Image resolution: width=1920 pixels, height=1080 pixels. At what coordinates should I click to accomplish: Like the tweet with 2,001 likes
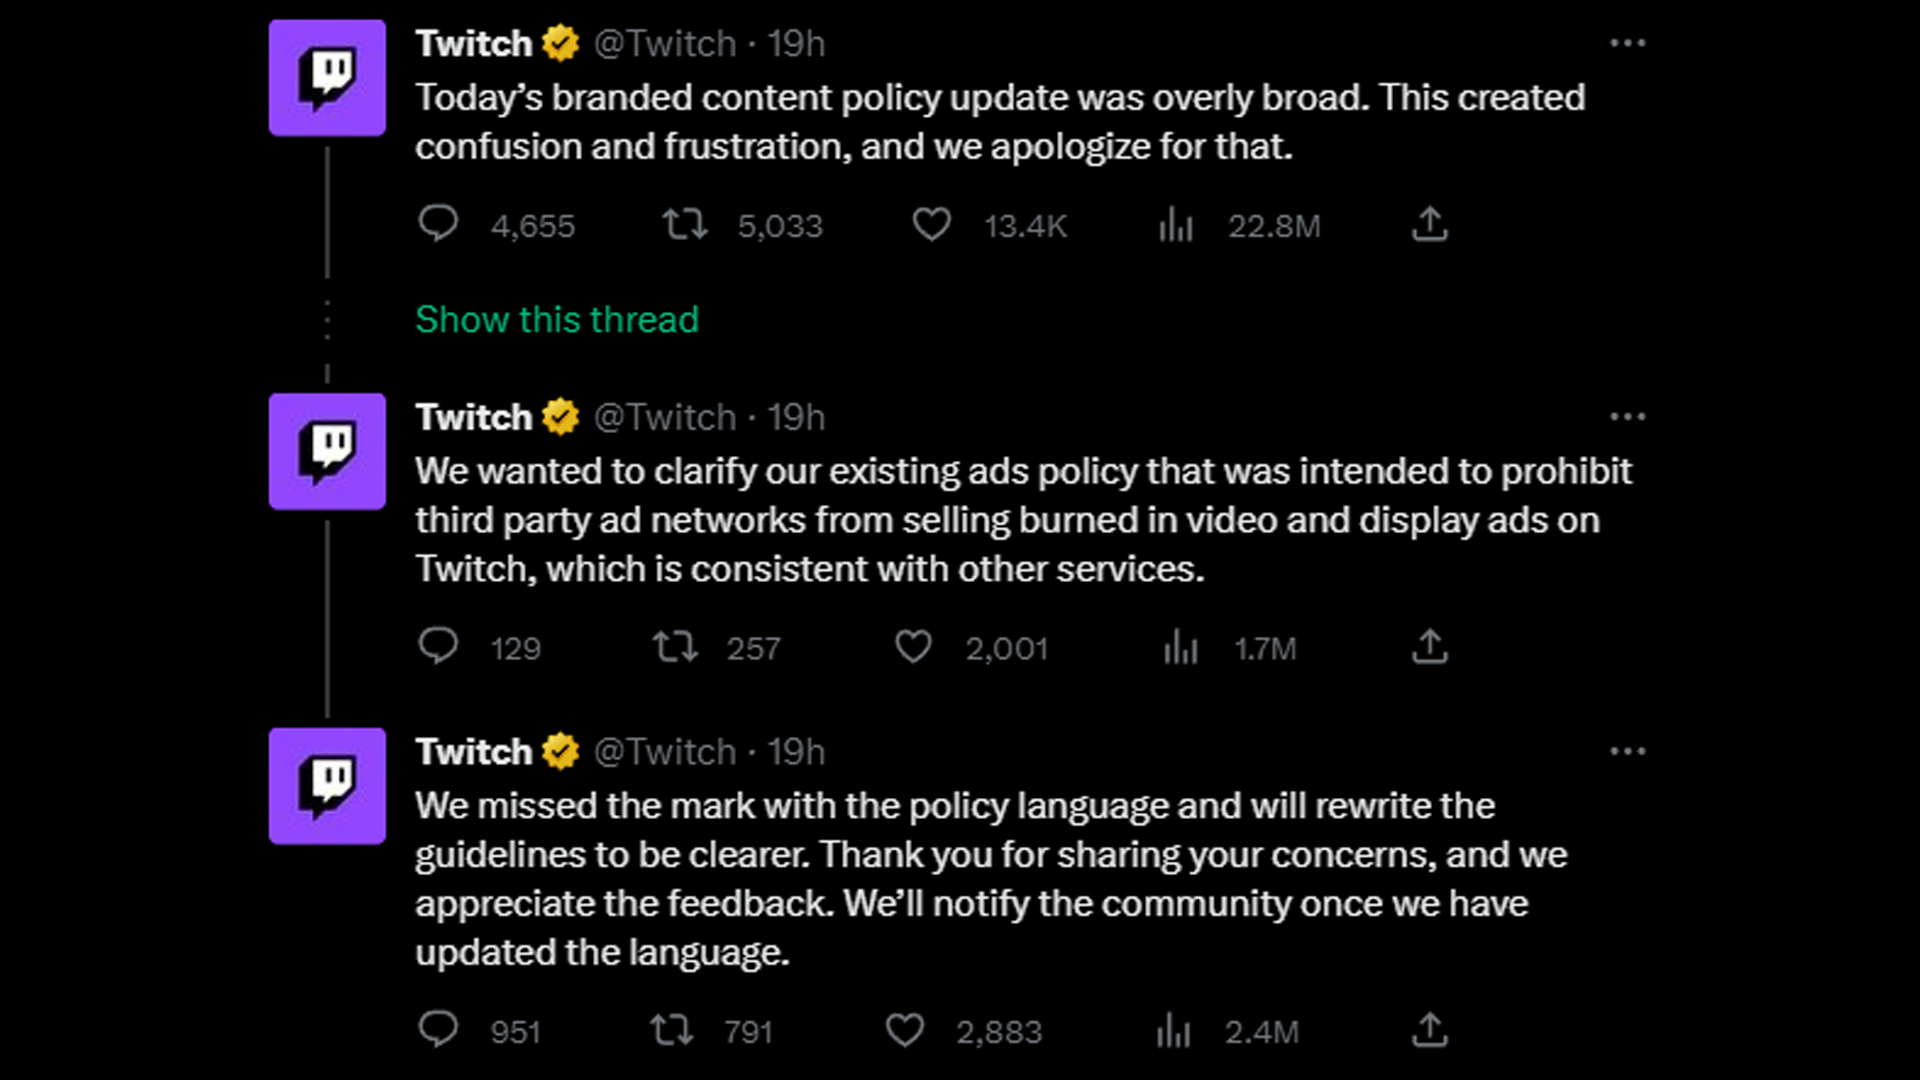click(x=913, y=647)
